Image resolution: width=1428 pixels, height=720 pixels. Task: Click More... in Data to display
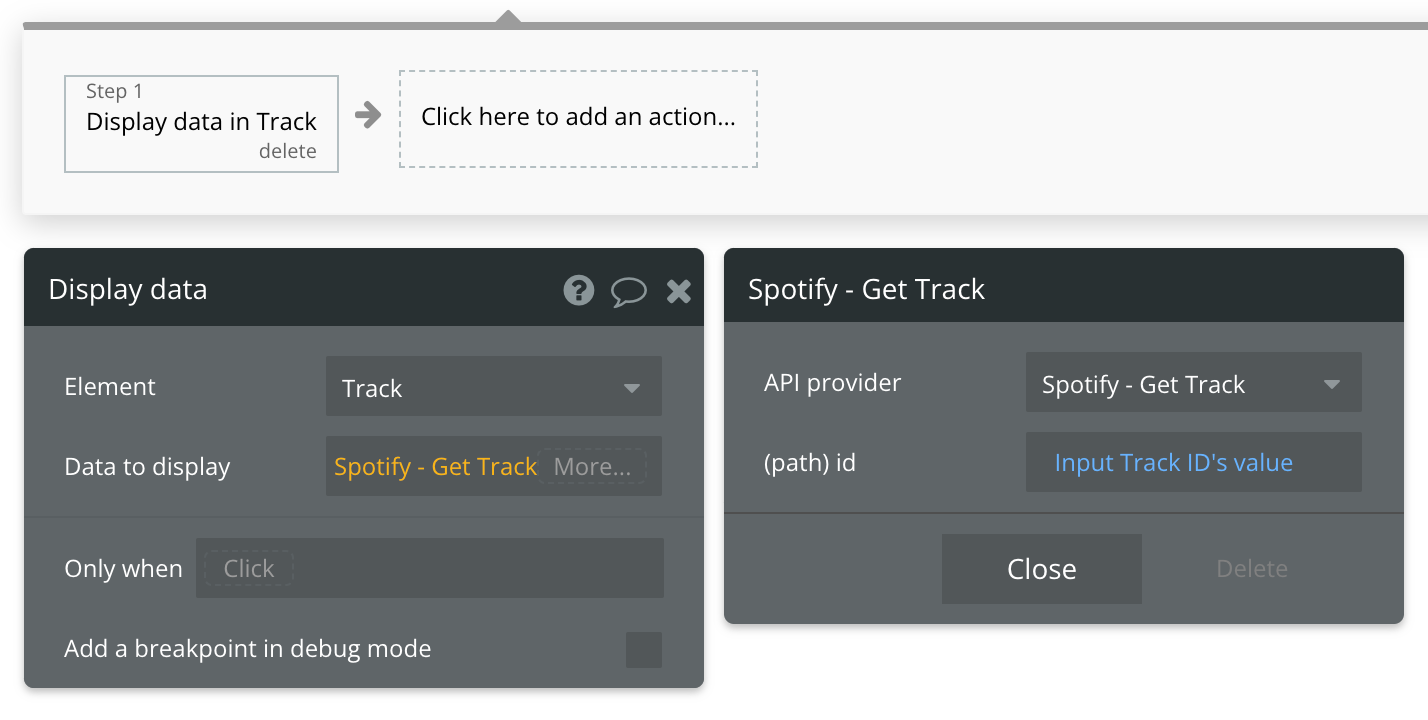pyautogui.click(x=592, y=466)
